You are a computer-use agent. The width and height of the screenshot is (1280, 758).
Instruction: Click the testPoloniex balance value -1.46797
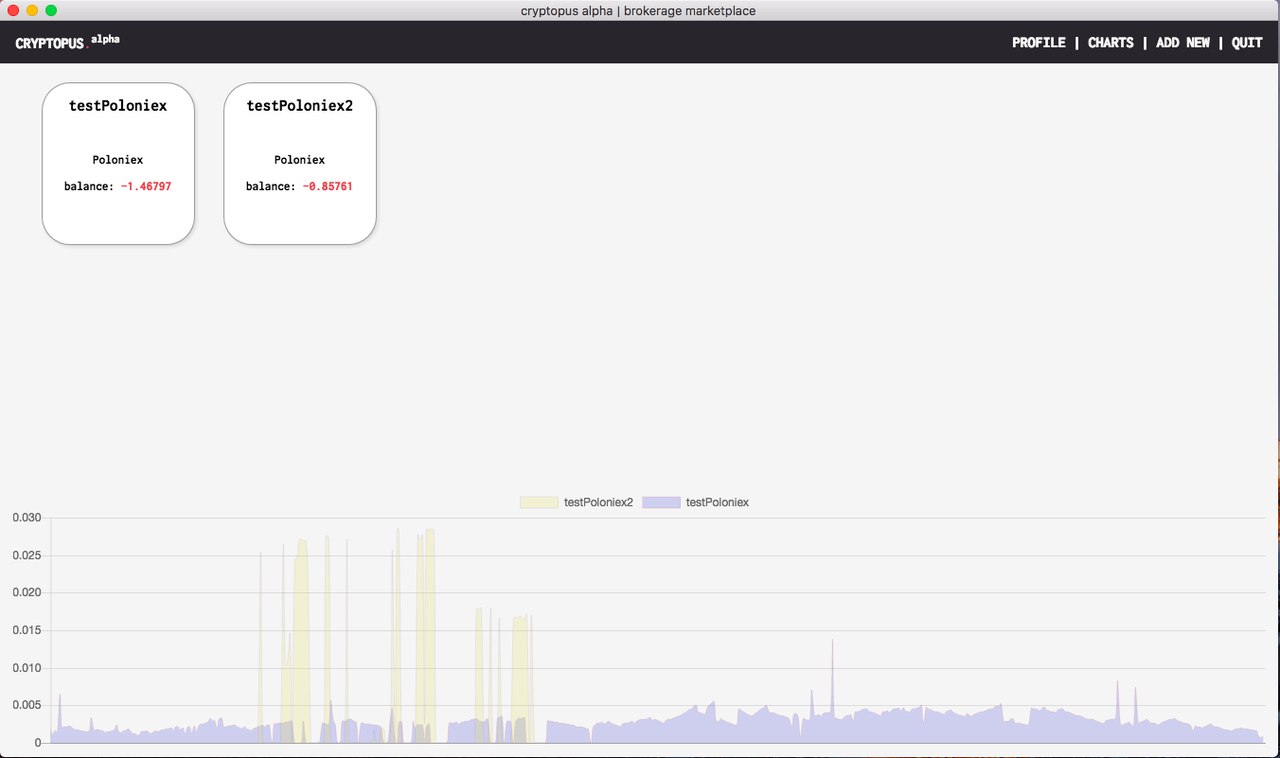pyautogui.click(x=146, y=186)
